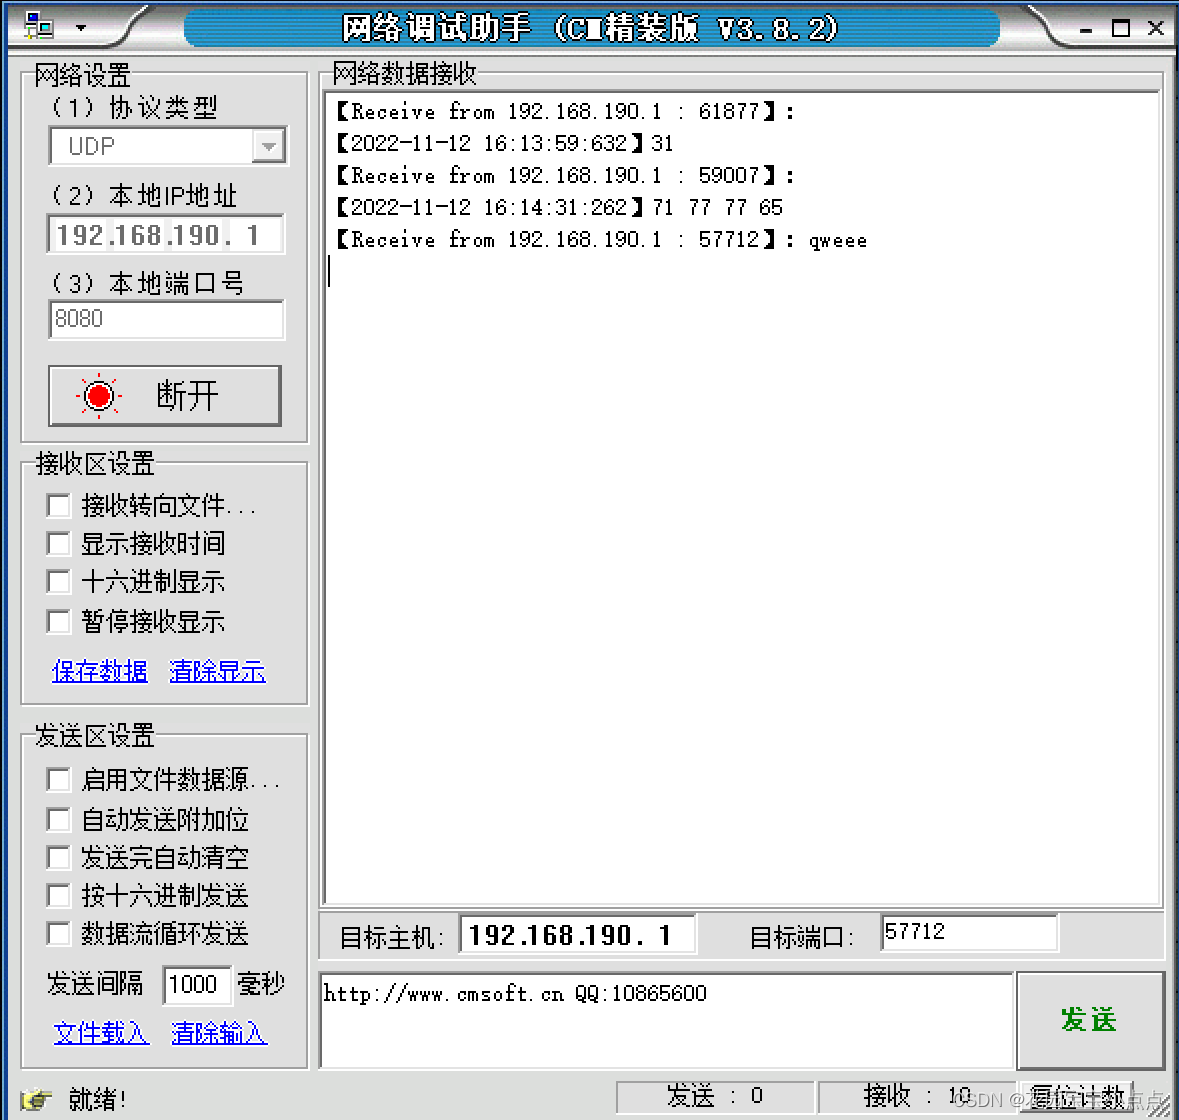1179x1120 pixels.
Task: Click the 文件载入 link
Action: (101, 1034)
